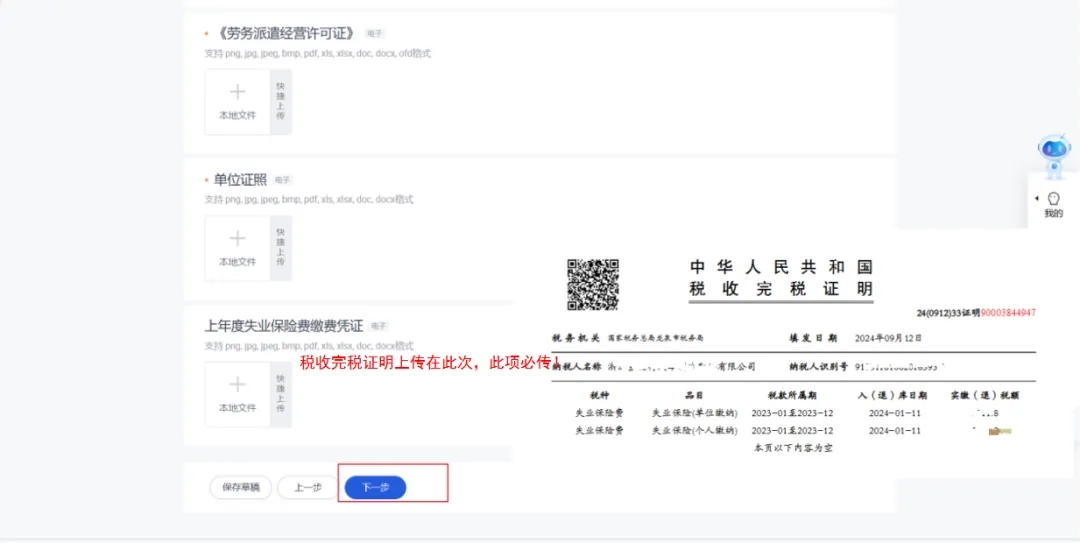Click the 单位证照 section title
Screen dimensions: 1080x543
pyautogui.click(x=240, y=180)
